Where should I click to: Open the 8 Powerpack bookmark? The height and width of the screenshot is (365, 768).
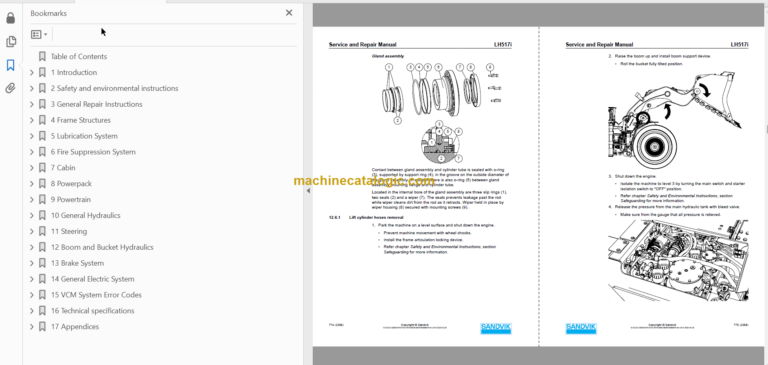click(71, 184)
